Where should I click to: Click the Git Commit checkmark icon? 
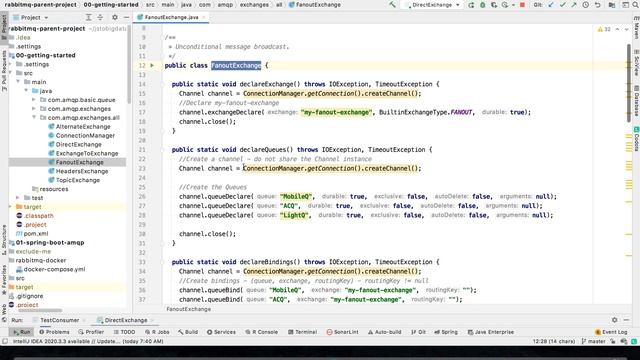pyautogui.click(x=563, y=5)
